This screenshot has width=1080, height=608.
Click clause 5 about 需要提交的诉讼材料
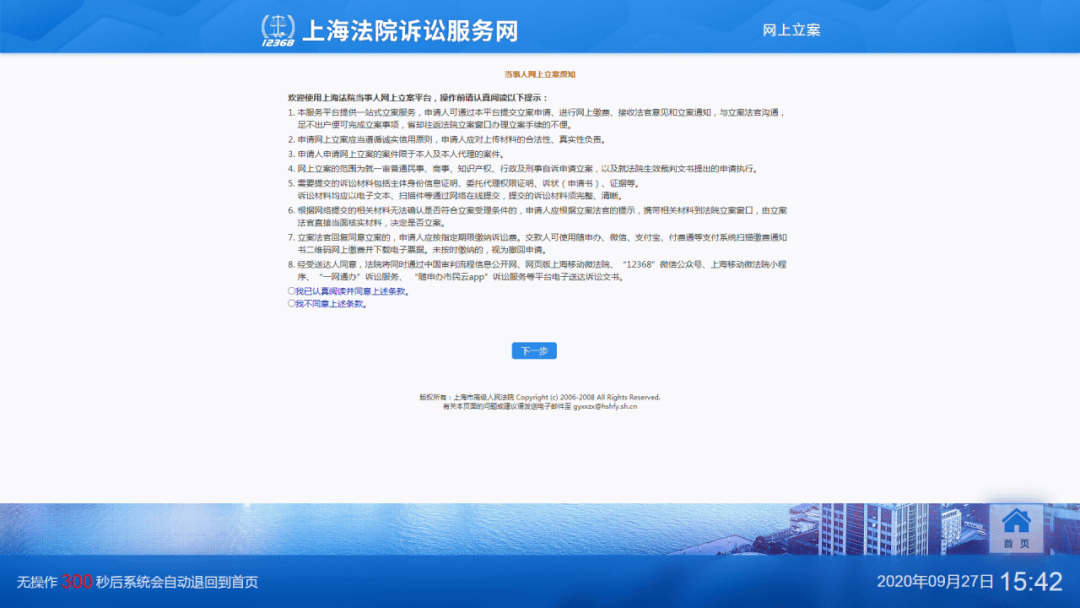click(465, 189)
